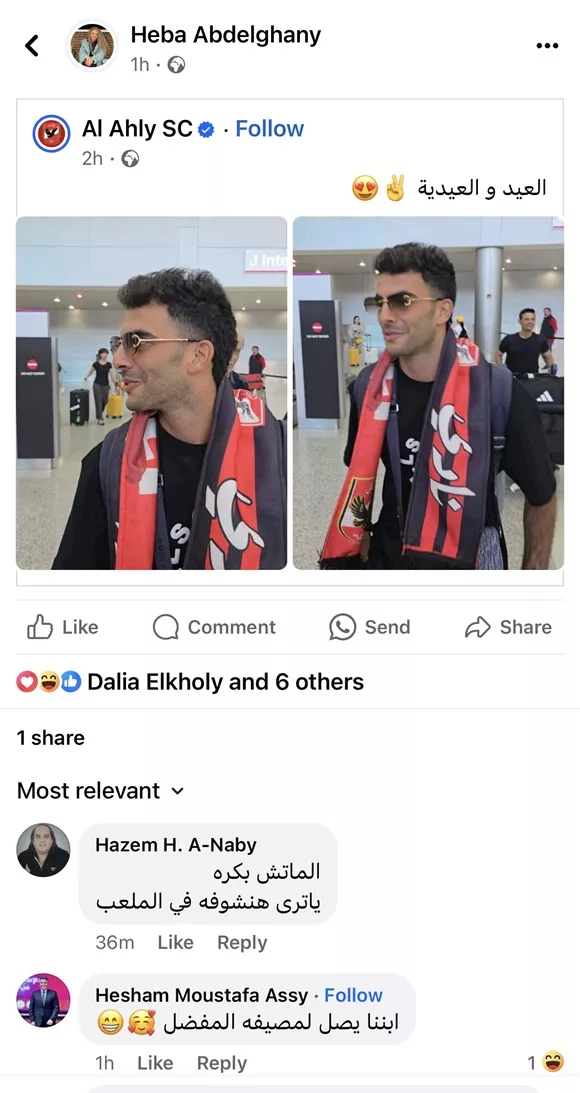580x1093 pixels.
Task: Follow Hesham Moustafa Assy
Action: point(353,995)
